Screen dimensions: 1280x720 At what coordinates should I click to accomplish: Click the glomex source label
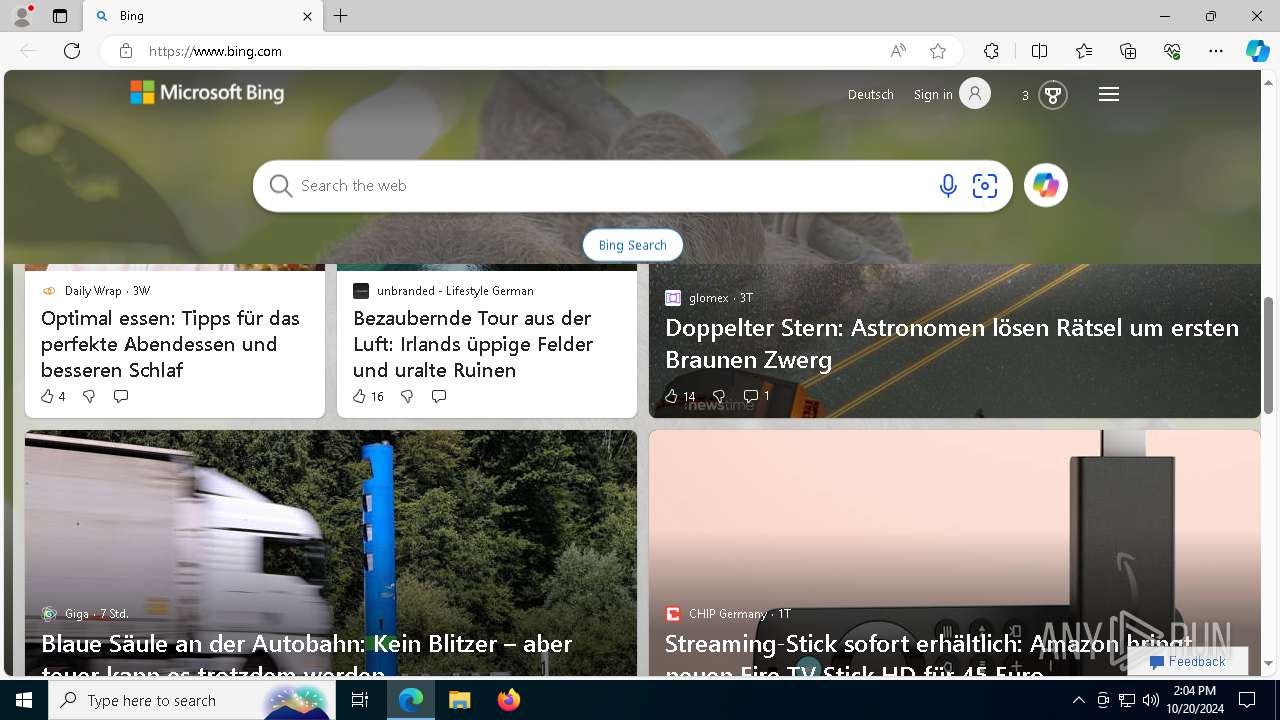click(x=708, y=298)
